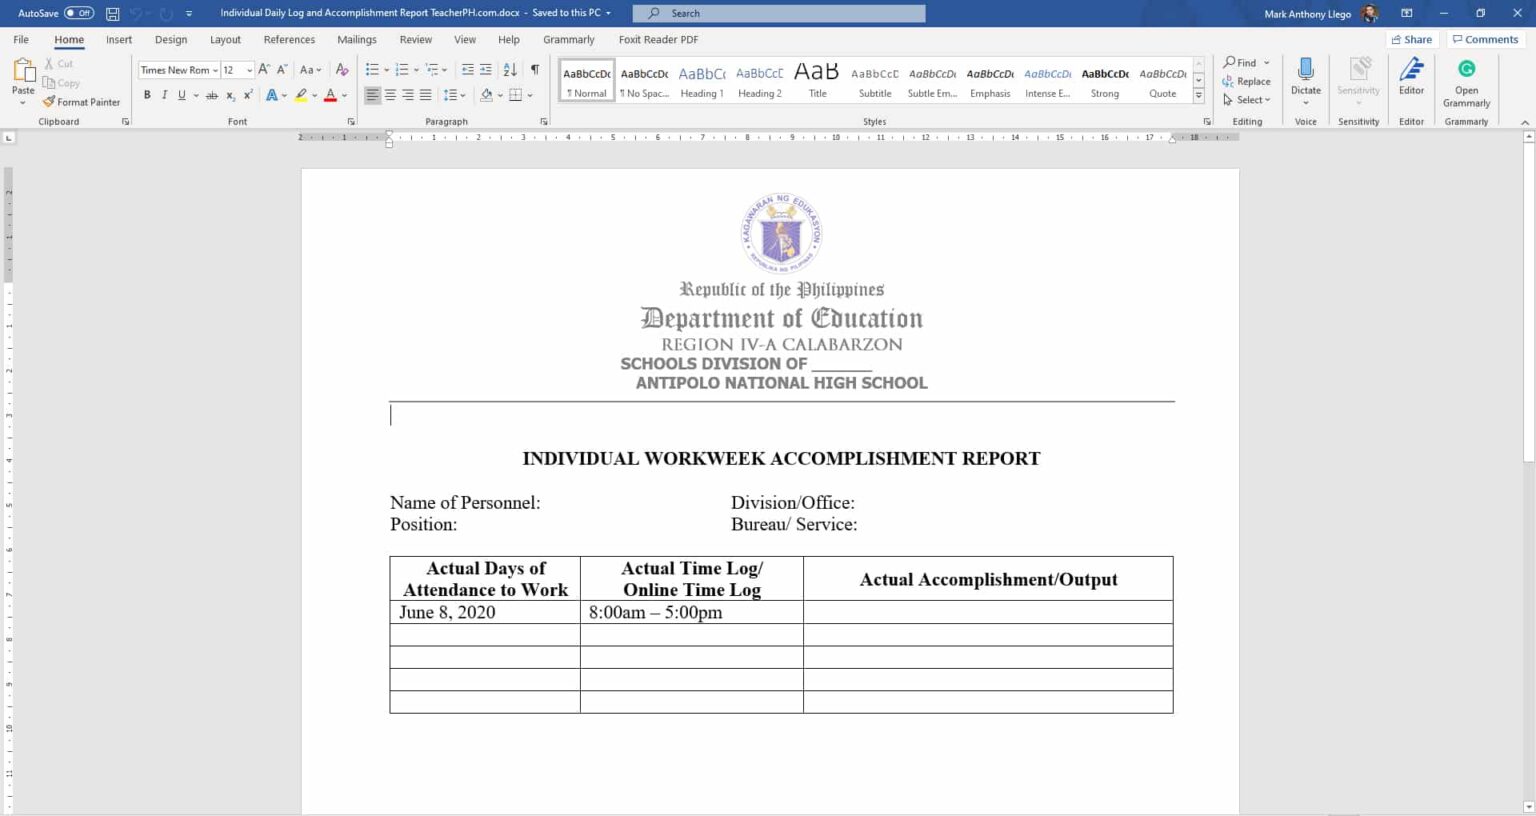1536x816 pixels.
Task: Select the Format Painter tool
Action: pyautogui.click(x=81, y=101)
